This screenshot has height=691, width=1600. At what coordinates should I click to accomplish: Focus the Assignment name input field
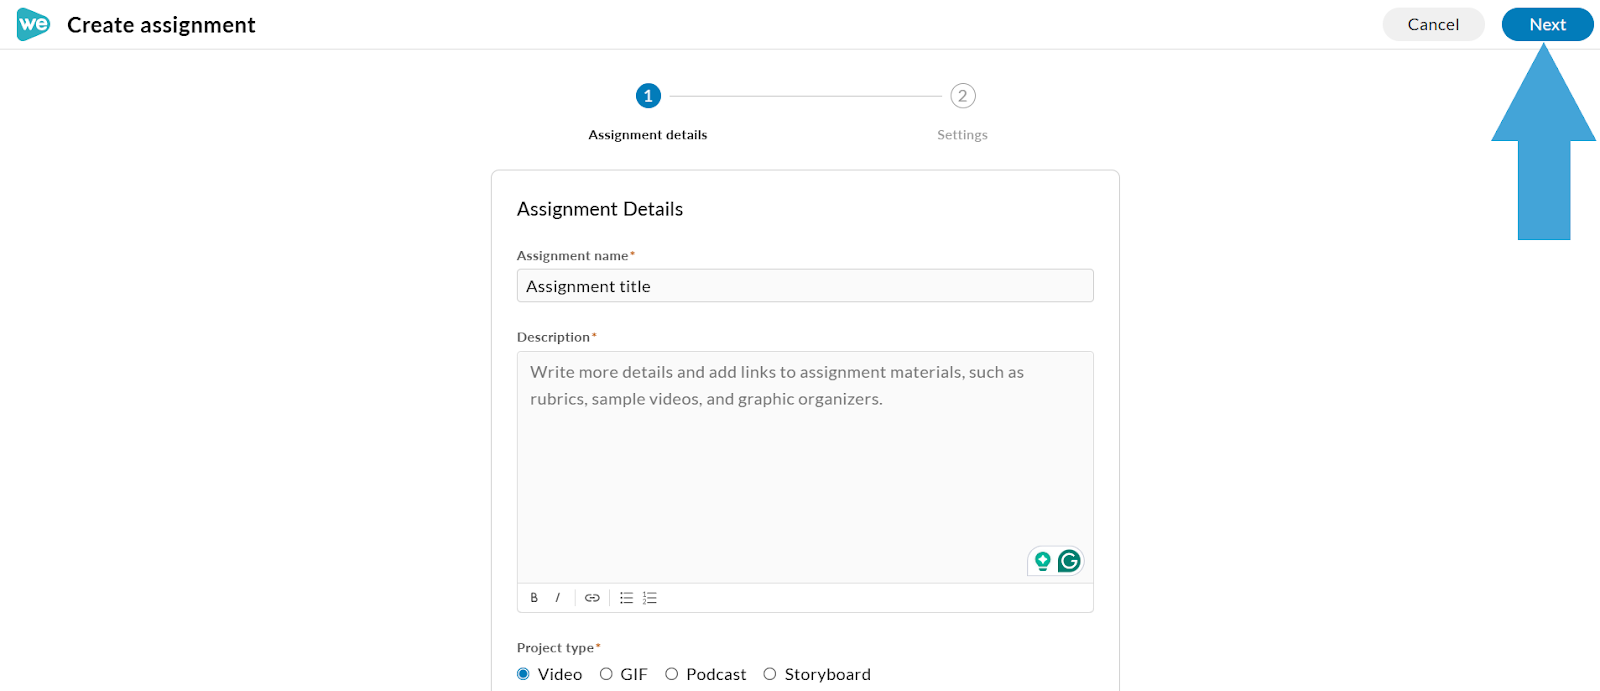point(805,286)
